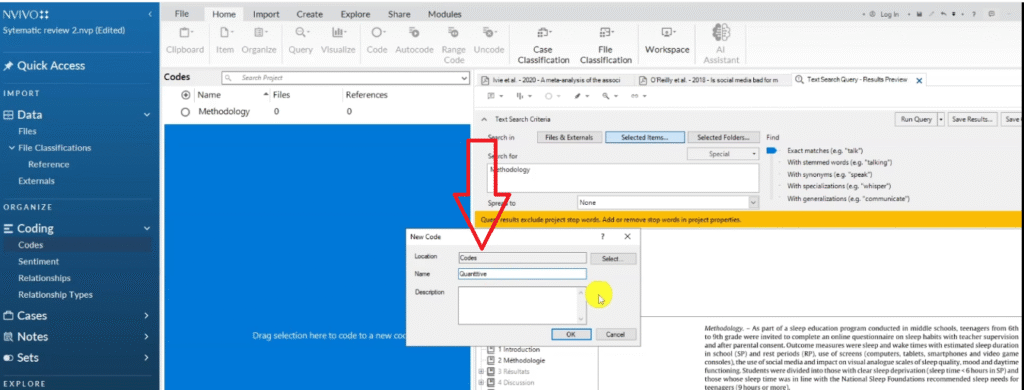Expand the Cases section in sidebar
Screen dimensions: 1024x390
coord(147,316)
